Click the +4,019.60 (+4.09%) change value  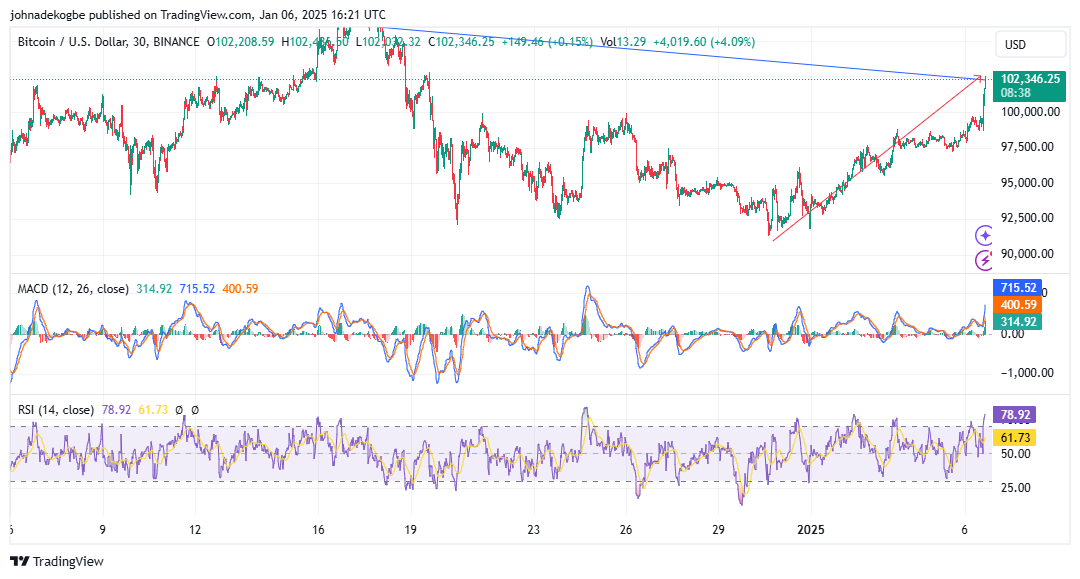pos(704,42)
